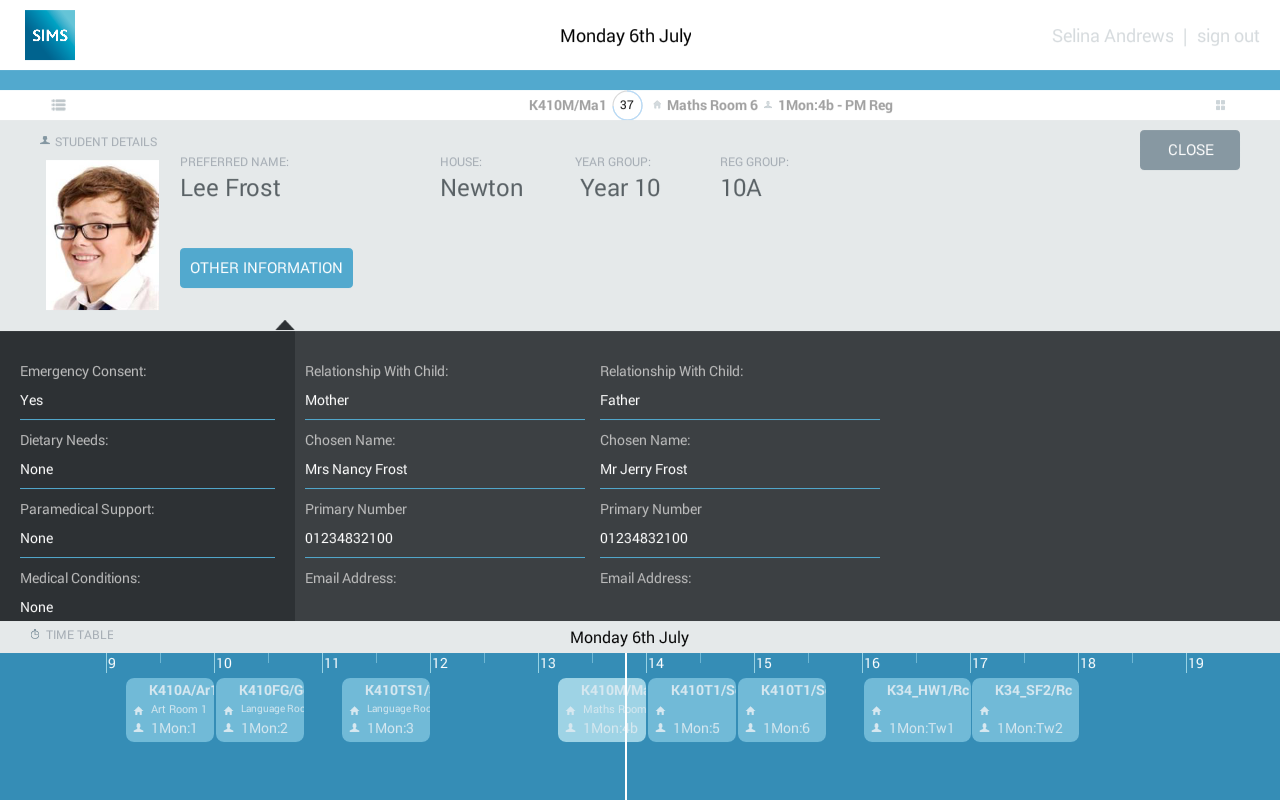
Task: Click the Time Table clock icon
Action: pos(35,635)
